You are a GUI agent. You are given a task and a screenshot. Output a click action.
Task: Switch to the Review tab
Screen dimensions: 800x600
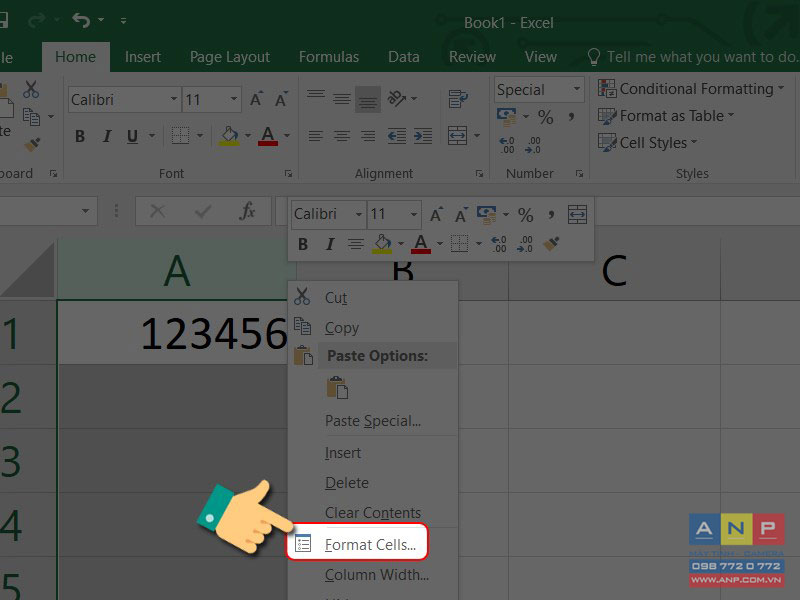pos(472,57)
